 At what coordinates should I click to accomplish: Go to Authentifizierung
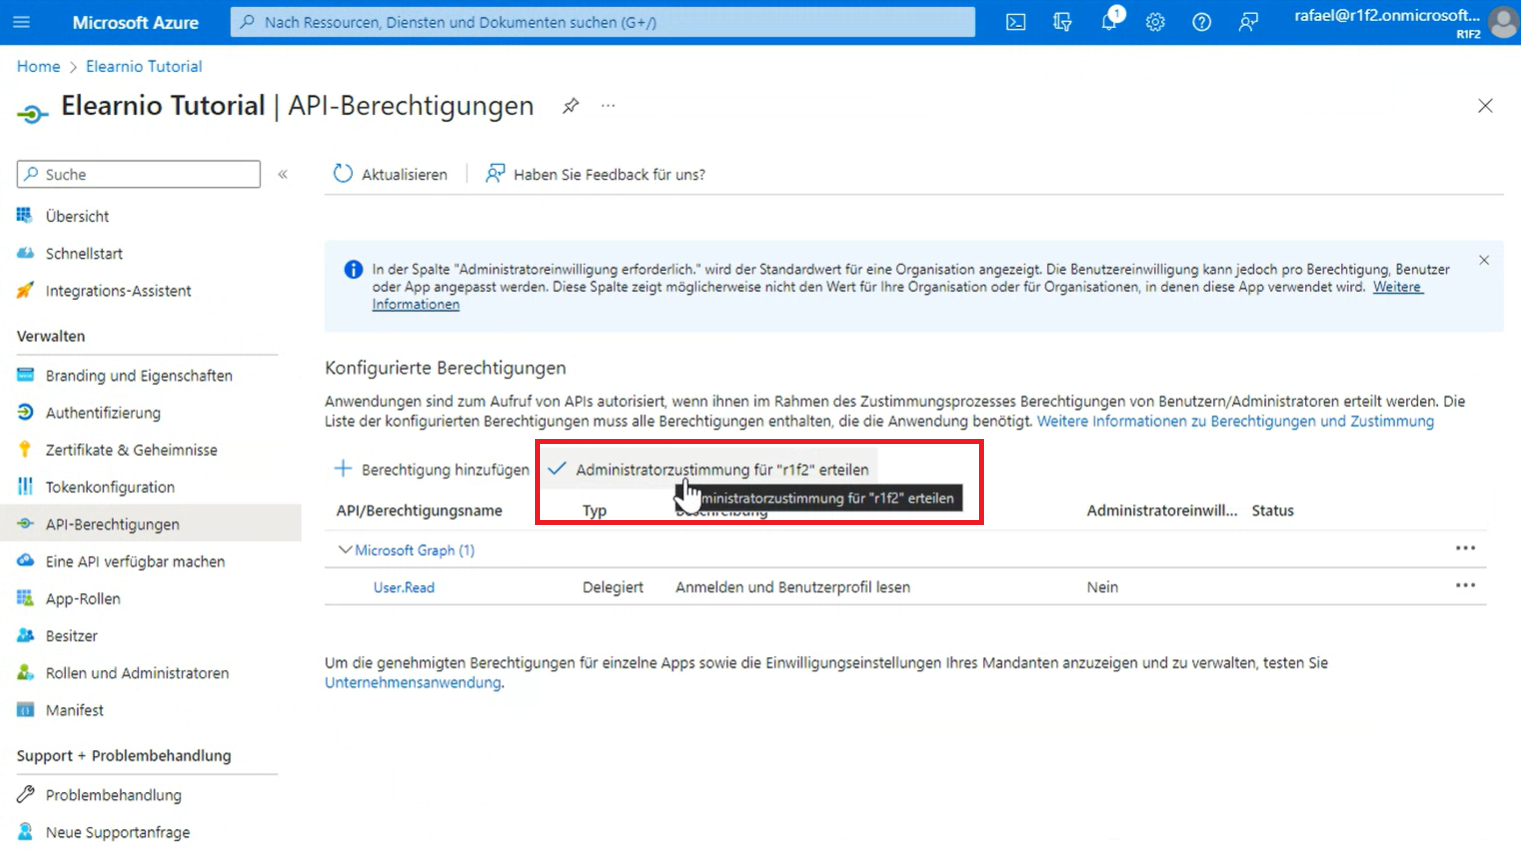click(103, 413)
